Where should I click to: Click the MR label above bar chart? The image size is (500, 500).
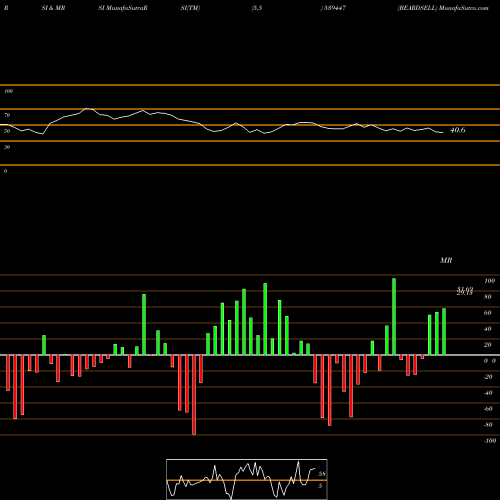click(446, 260)
